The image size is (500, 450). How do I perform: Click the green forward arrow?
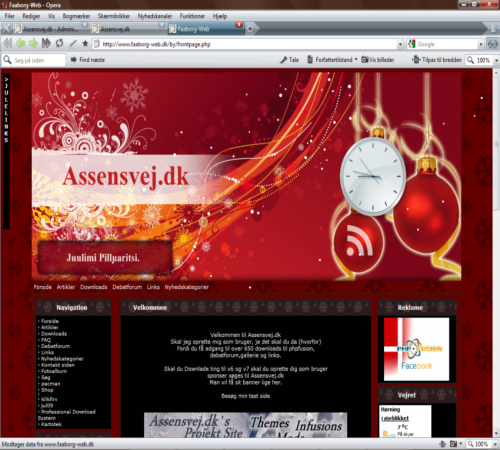pos(33,43)
